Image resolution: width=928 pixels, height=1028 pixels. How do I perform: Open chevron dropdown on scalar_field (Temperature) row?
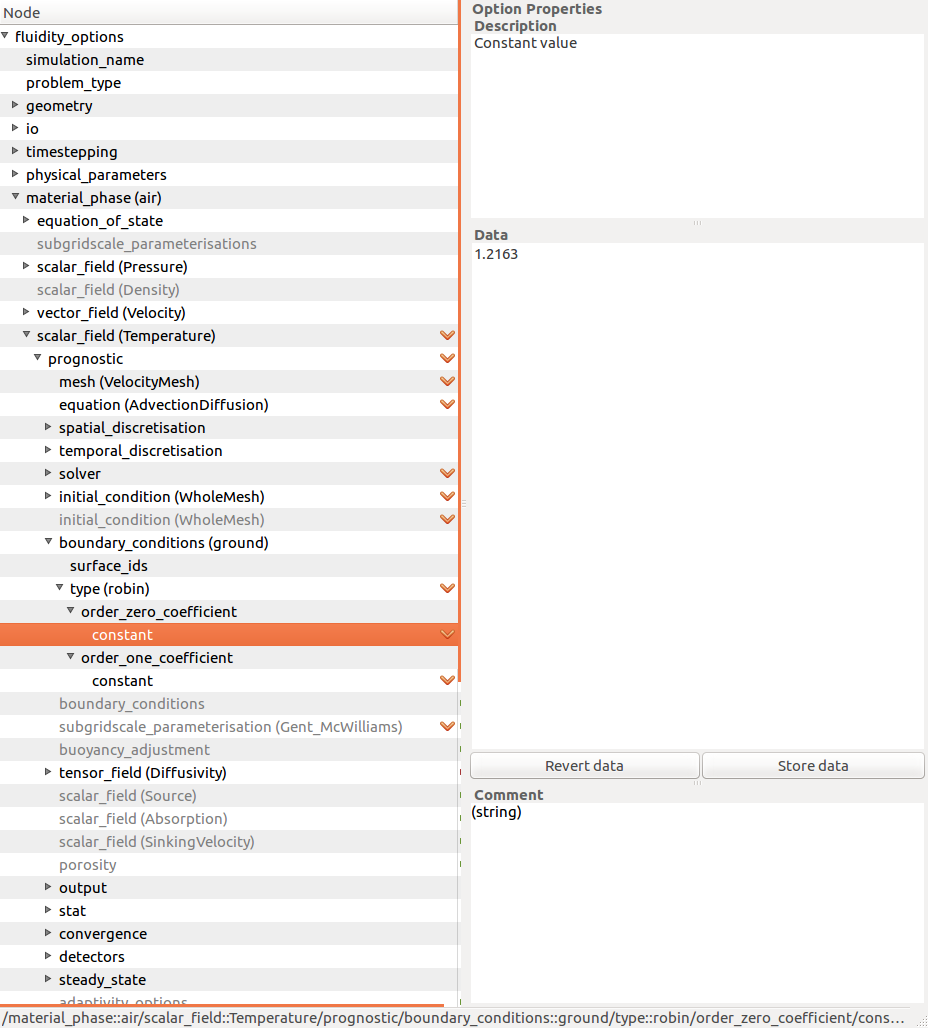447,336
